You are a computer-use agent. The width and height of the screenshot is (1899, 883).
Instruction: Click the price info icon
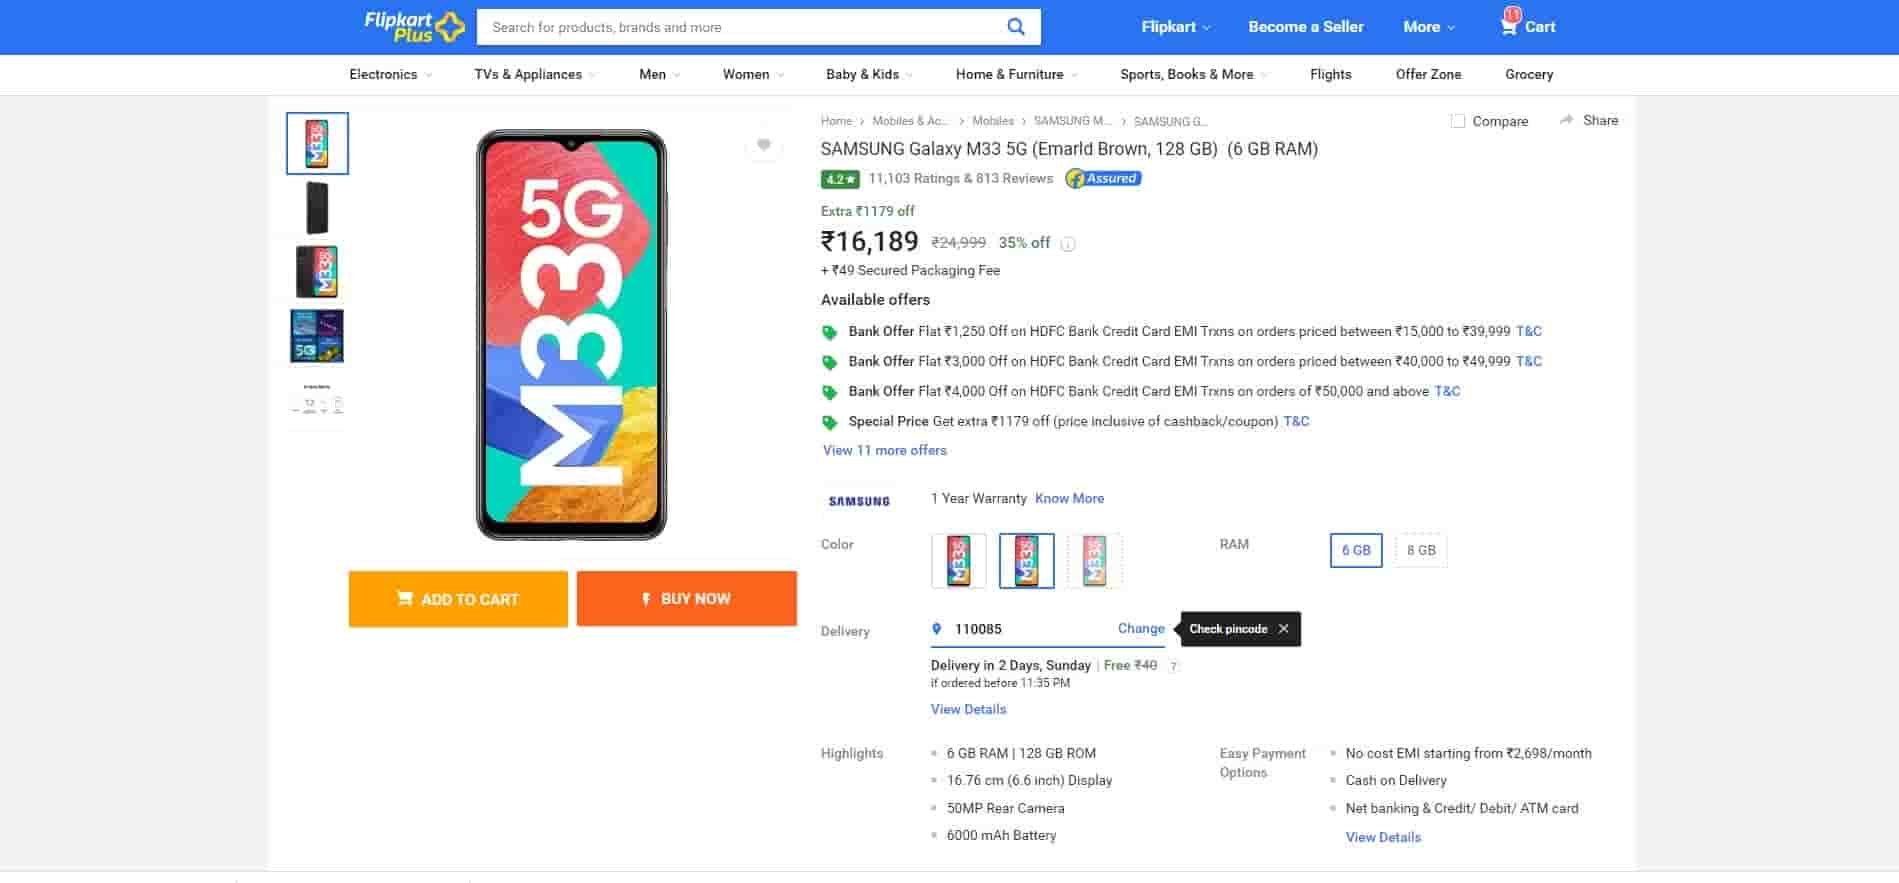click(1068, 244)
